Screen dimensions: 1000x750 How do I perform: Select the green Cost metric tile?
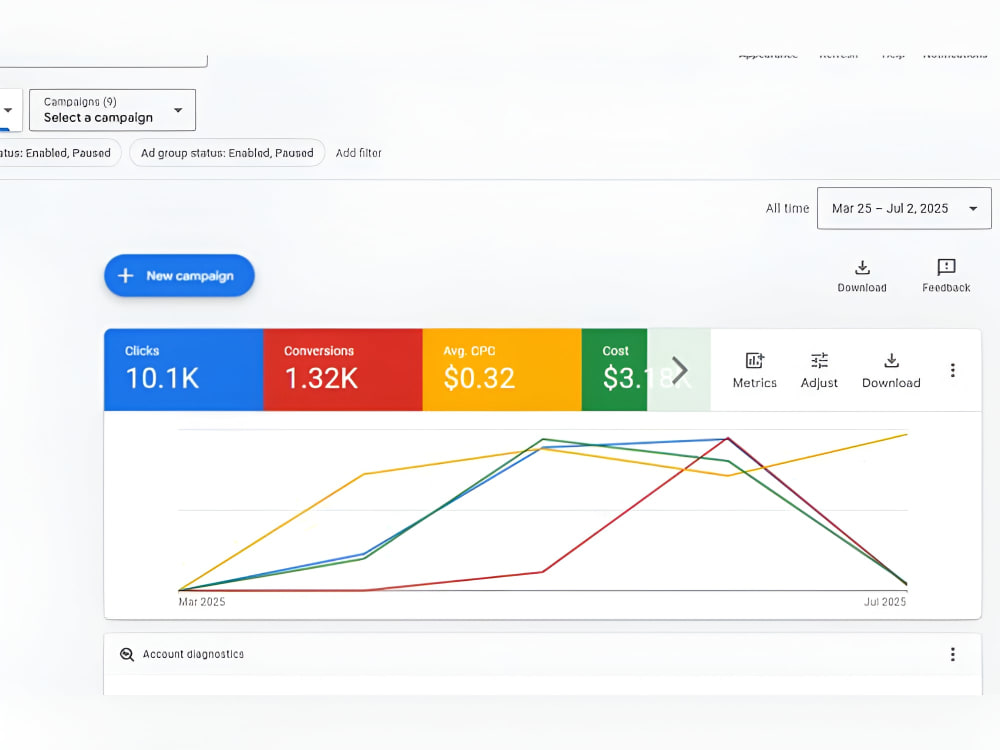coord(614,370)
